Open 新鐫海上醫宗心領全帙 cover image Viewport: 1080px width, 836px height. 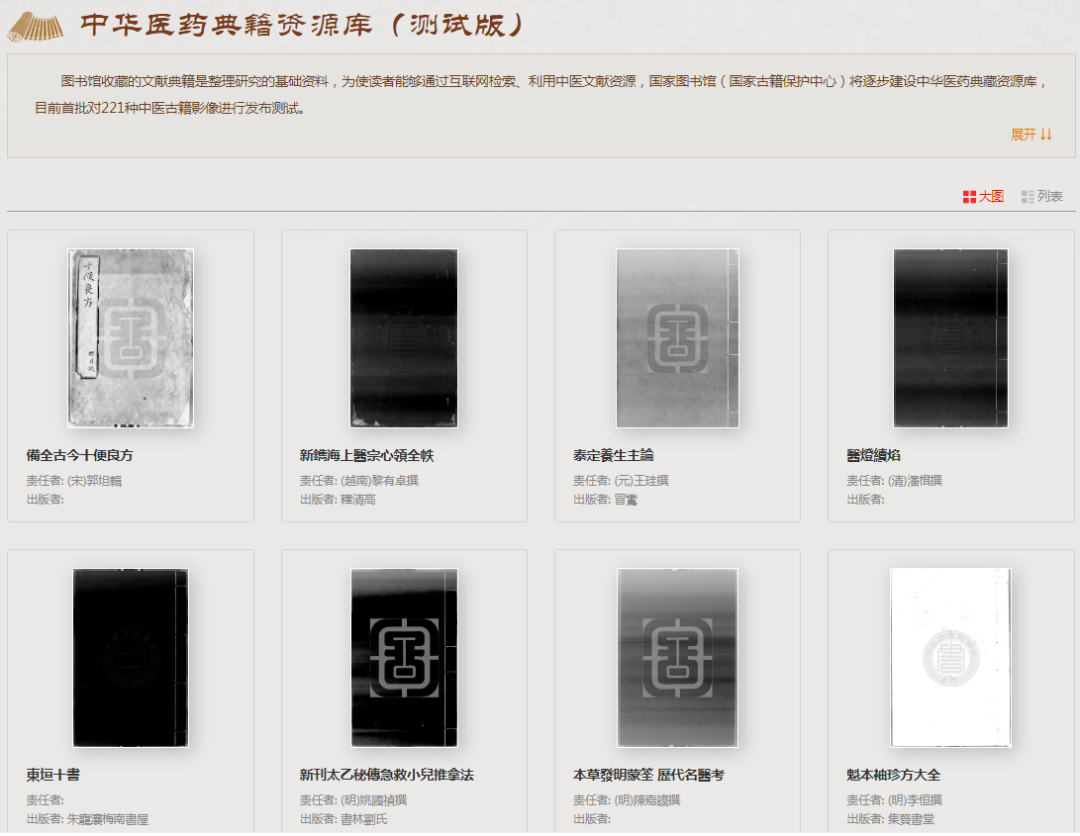(x=404, y=338)
